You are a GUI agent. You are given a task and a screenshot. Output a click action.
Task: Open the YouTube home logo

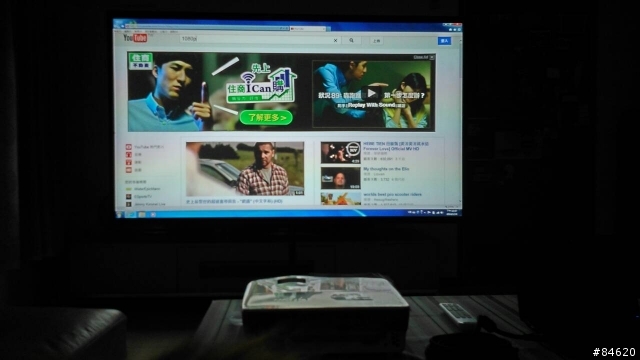pyautogui.click(x=135, y=38)
